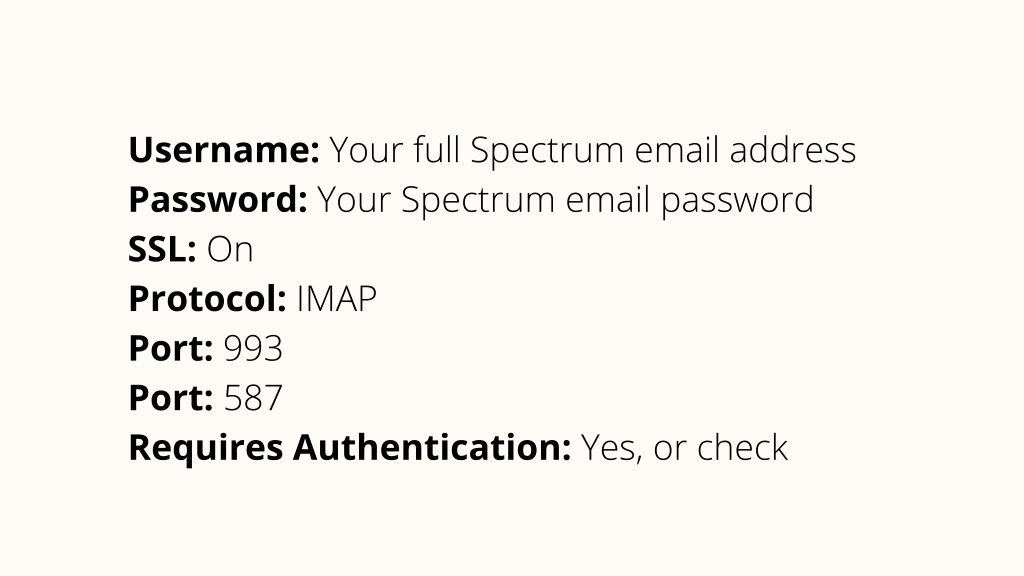Click the port number 993
The width and height of the screenshot is (1024, 576).
tap(253, 349)
